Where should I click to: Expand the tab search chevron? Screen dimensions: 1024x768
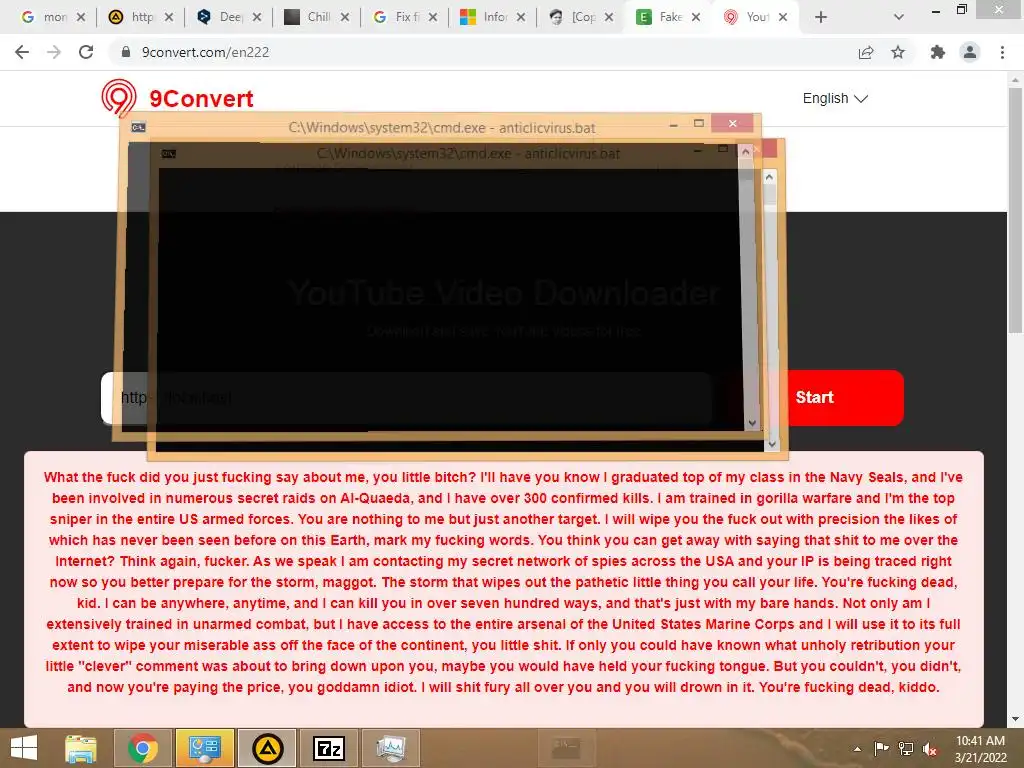[899, 17]
